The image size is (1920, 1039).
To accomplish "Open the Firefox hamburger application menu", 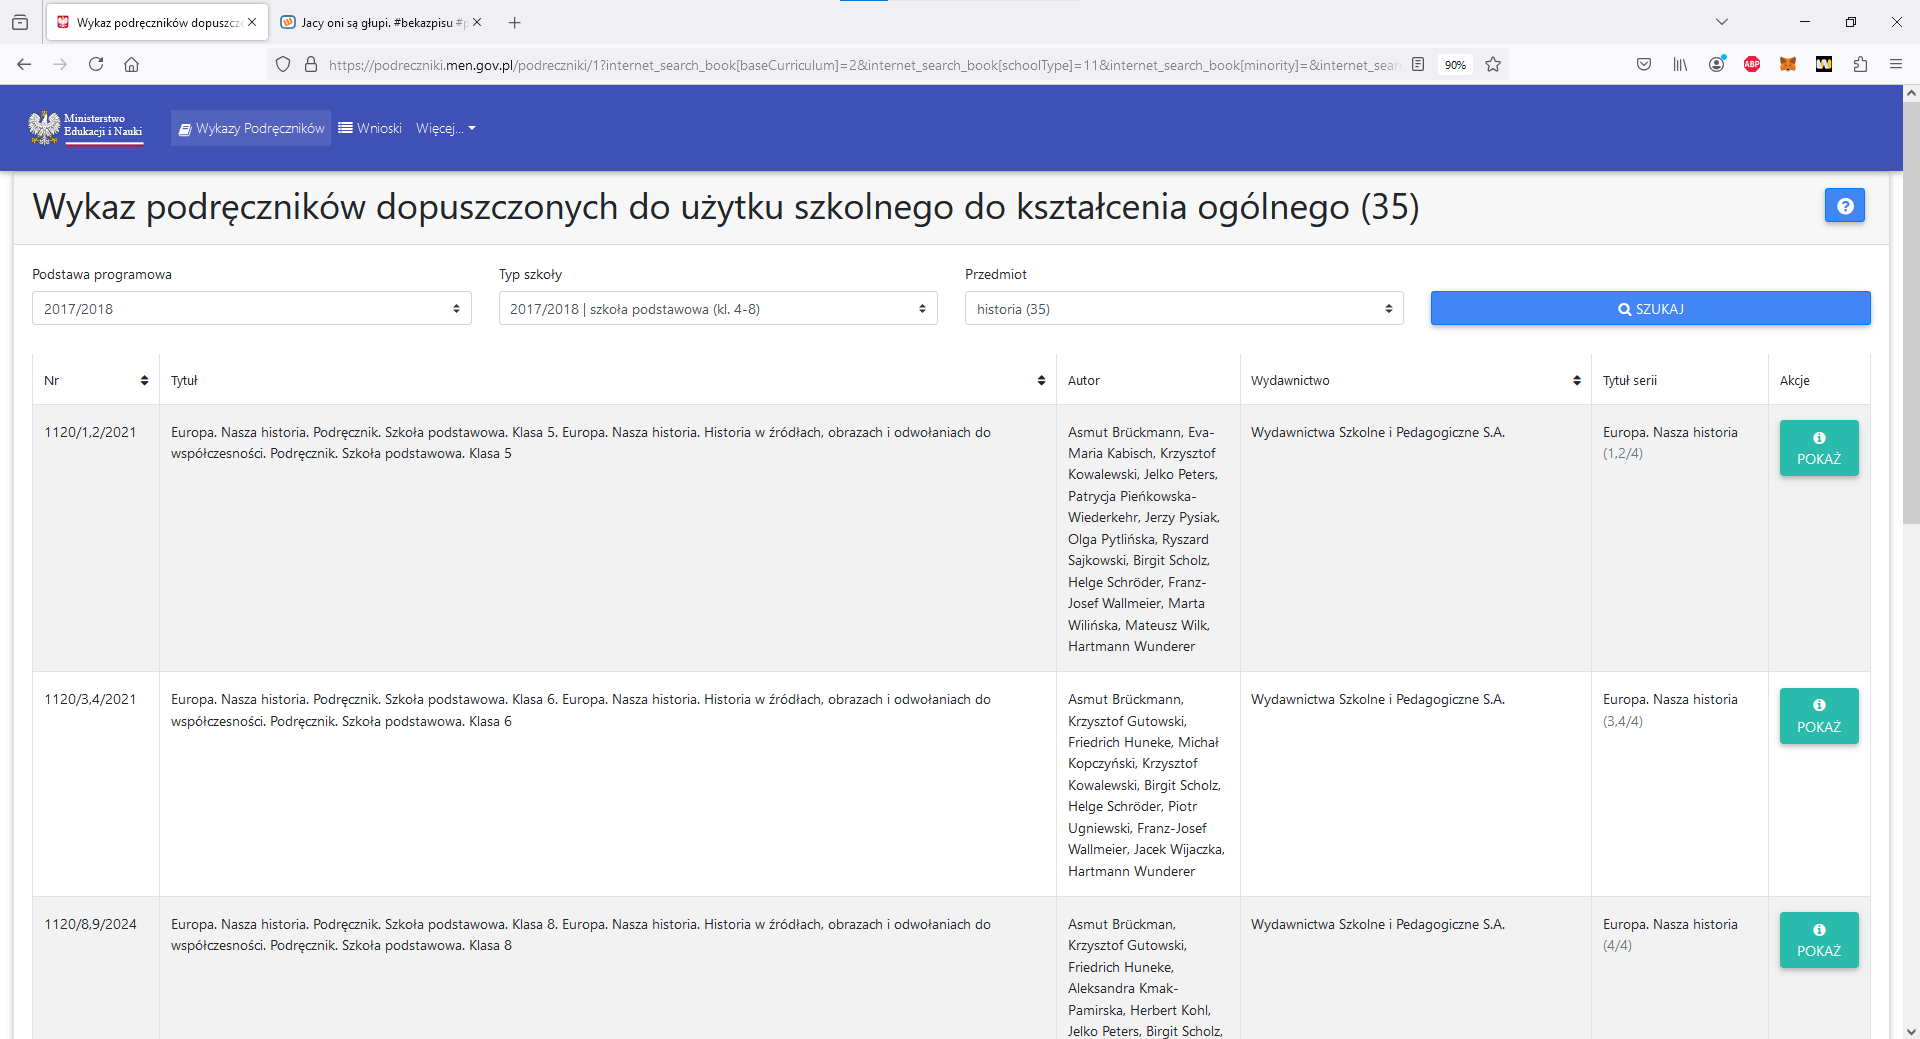I will click(1896, 64).
